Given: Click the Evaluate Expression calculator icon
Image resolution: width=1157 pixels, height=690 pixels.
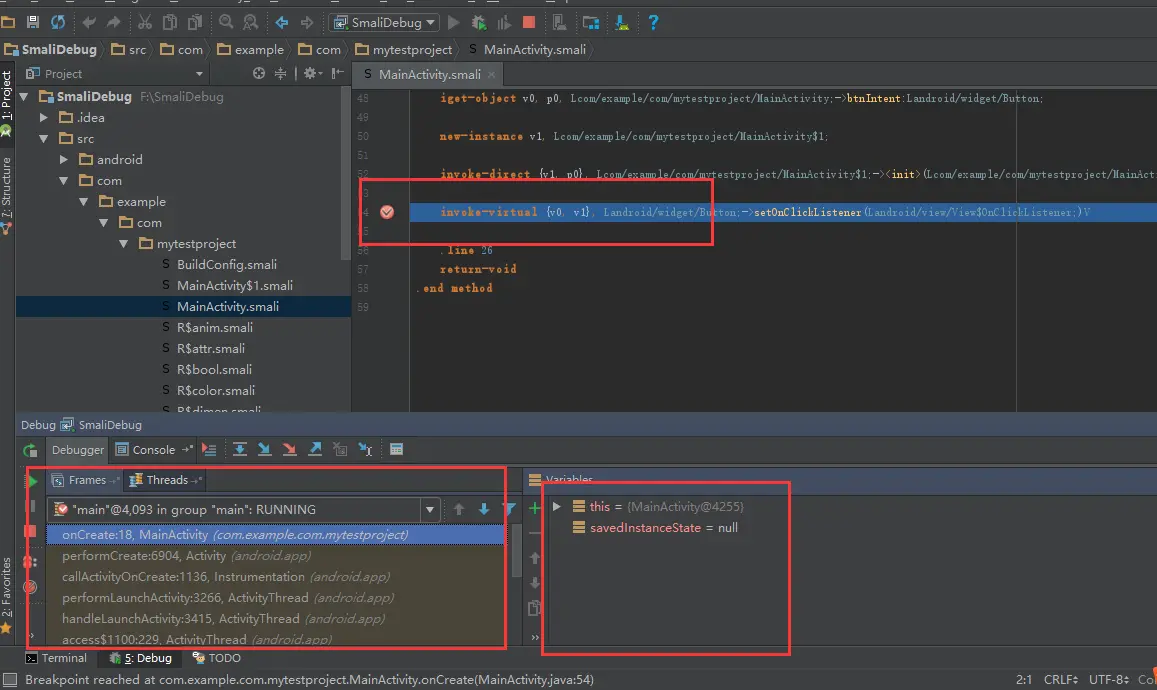Looking at the screenshot, I should point(396,449).
